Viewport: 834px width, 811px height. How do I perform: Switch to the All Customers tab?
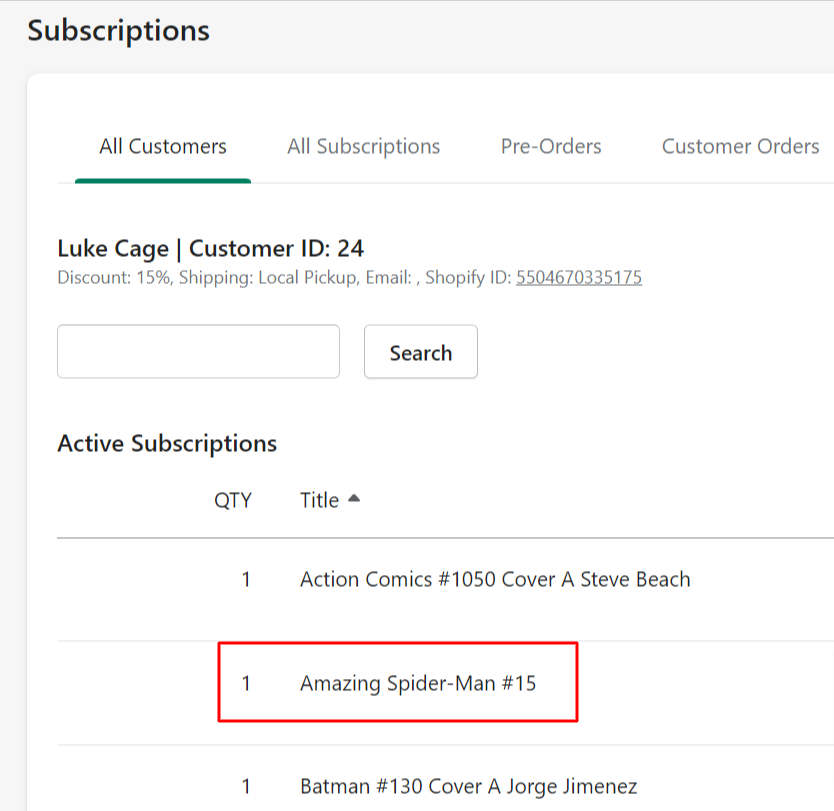163,147
